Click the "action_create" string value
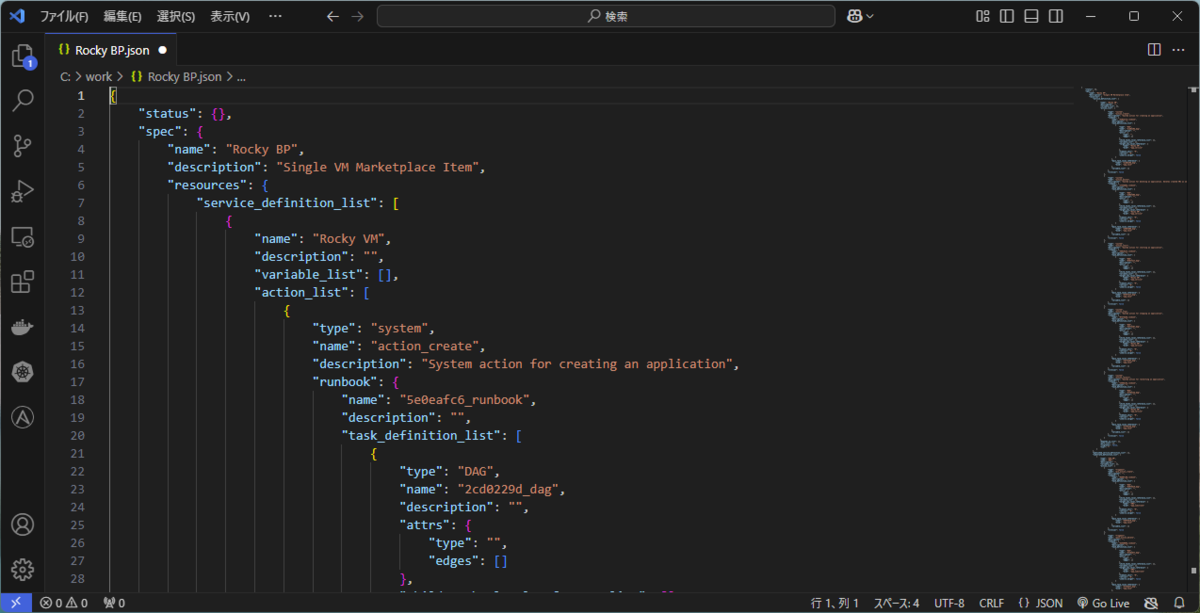The image size is (1200, 613). pyautogui.click(x=427, y=346)
